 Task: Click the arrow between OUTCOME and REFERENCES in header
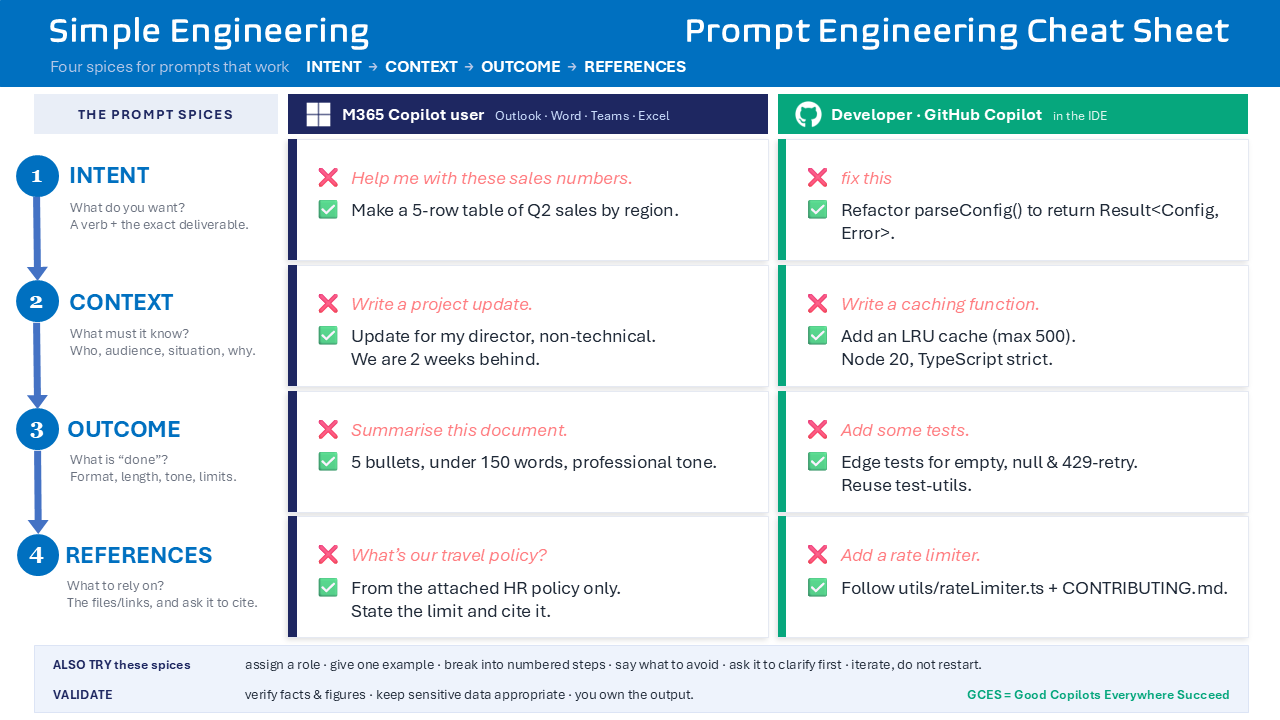572,67
